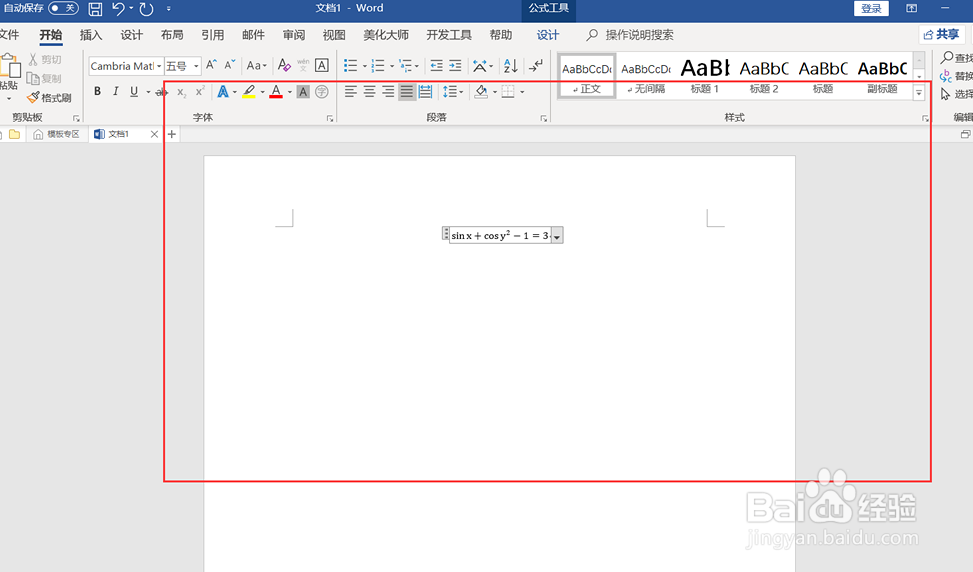The width and height of the screenshot is (973, 572).
Task: Undo the last action
Action: click(x=118, y=9)
